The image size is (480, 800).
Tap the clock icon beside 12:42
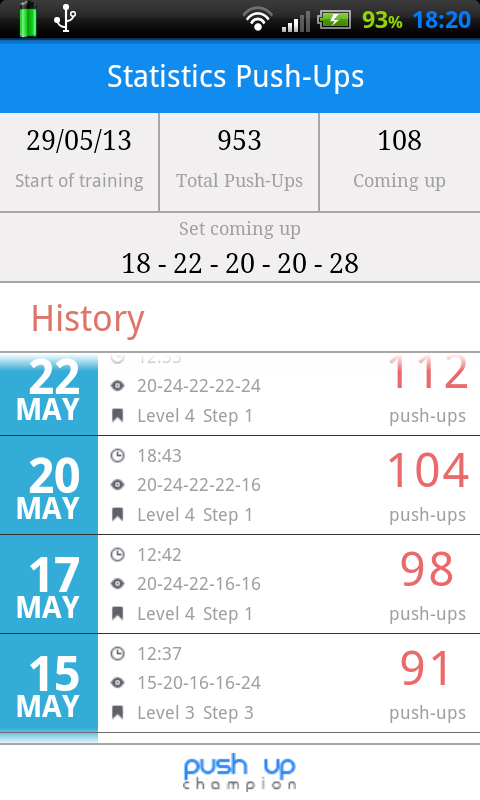click(117, 554)
